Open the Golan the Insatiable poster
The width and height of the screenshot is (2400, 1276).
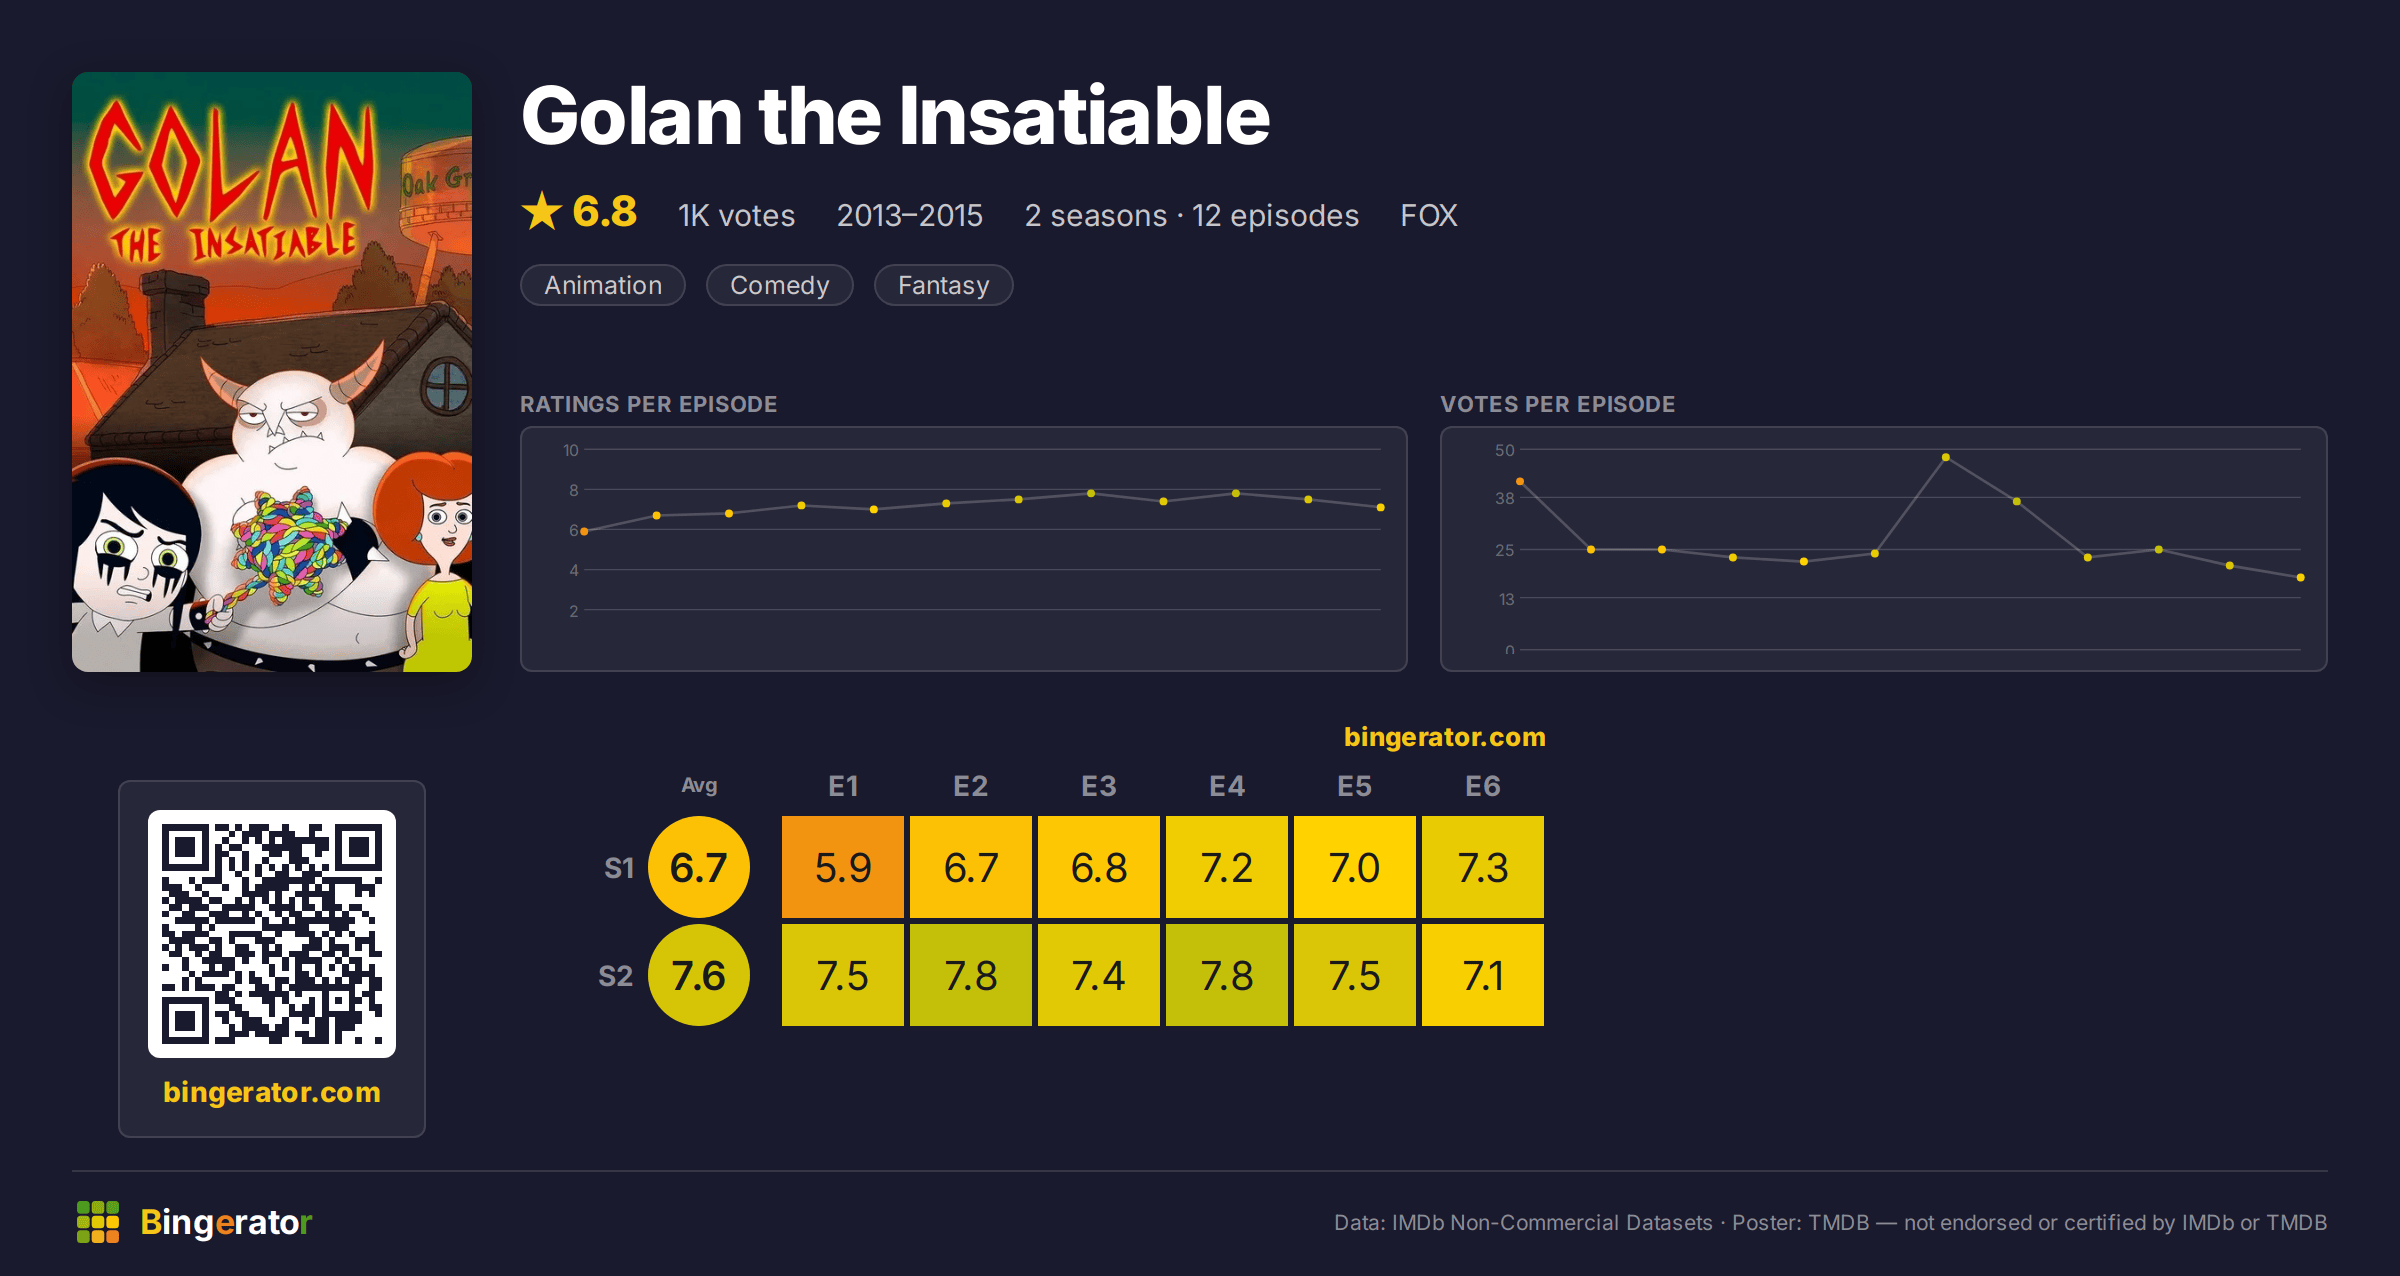pos(272,372)
